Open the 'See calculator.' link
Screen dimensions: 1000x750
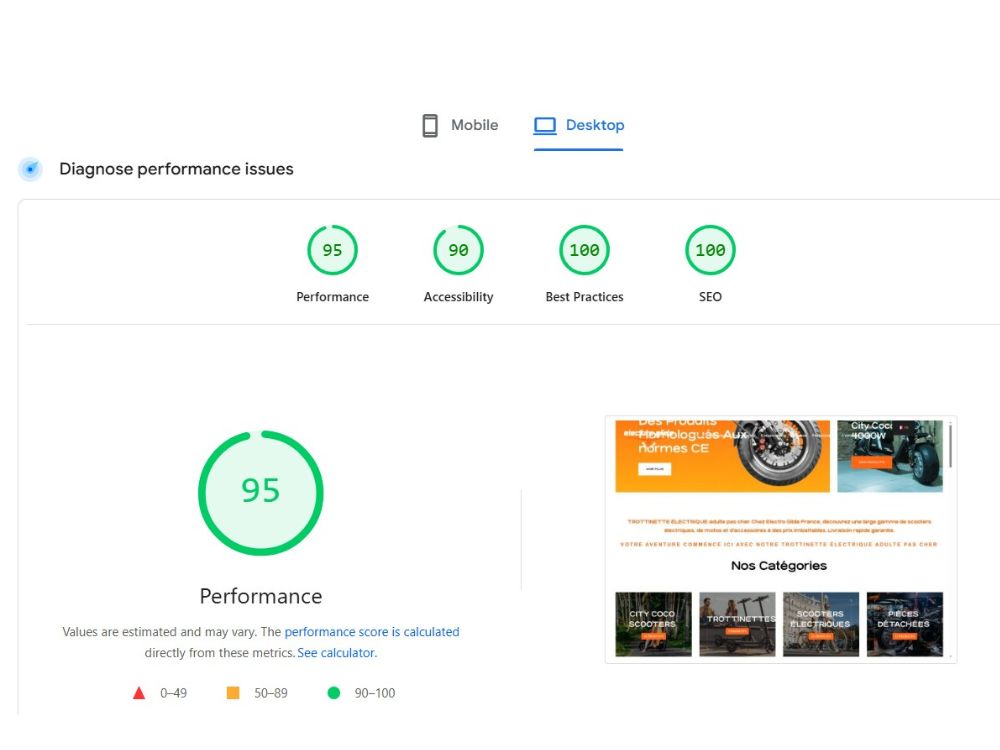click(337, 652)
